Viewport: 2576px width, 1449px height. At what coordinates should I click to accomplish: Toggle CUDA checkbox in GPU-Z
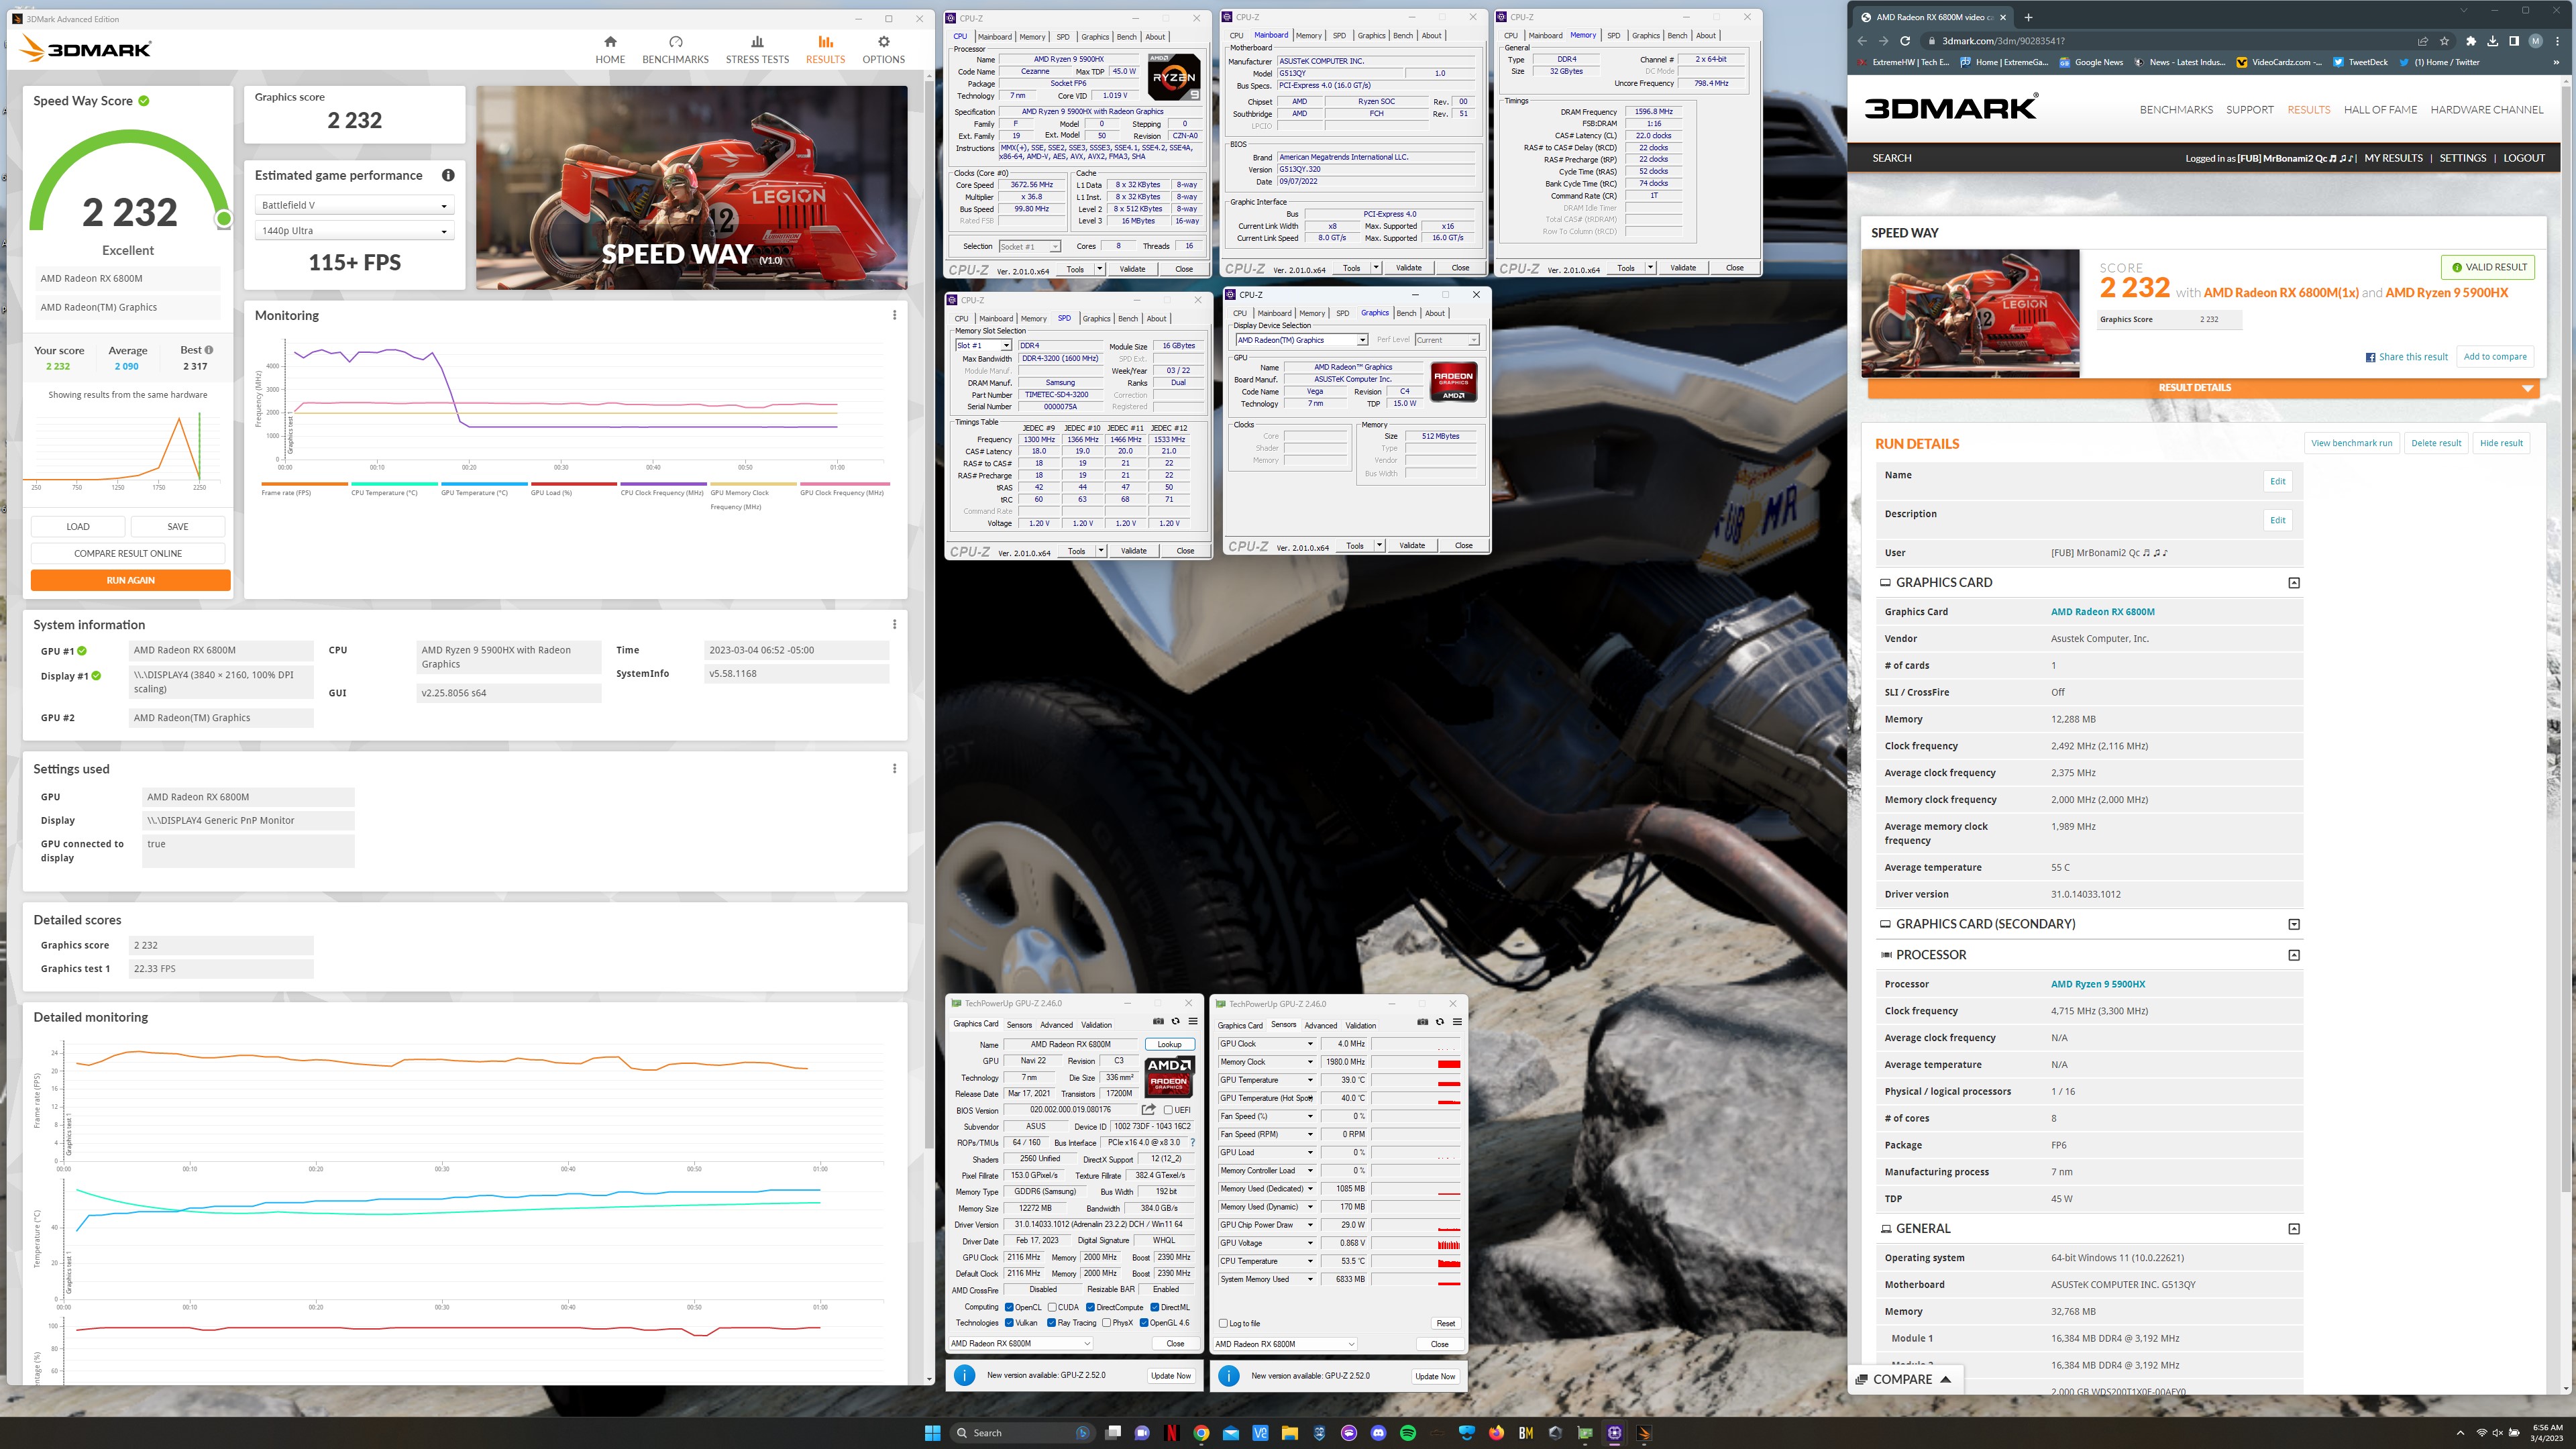click(x=1052, y=1307)
